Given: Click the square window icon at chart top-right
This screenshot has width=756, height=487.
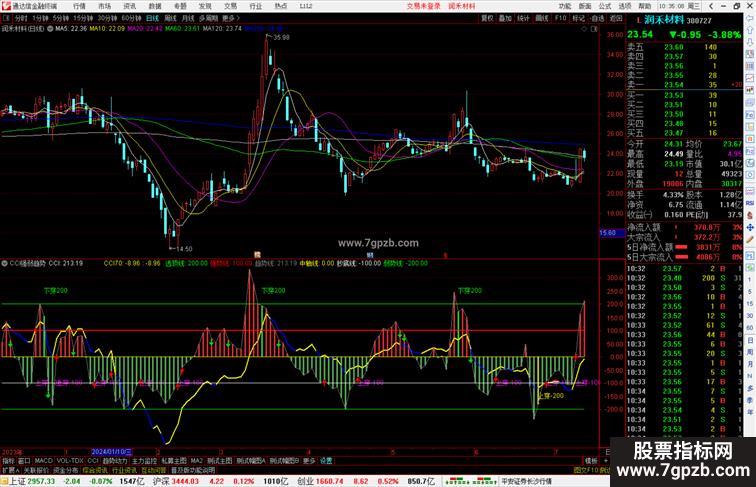Looking at the screenshot, I should pos(594,29).
